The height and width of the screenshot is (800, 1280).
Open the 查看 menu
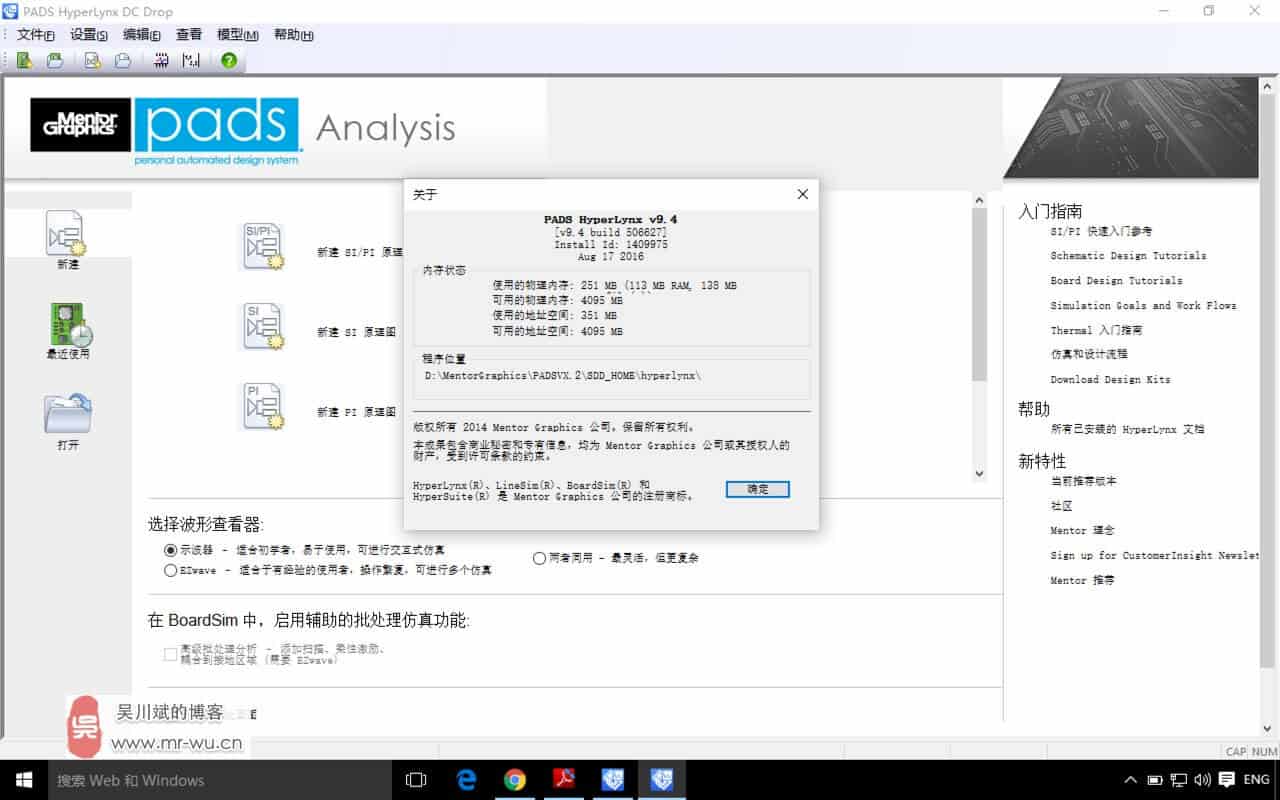pyautogui.click(x=189, y=35)
